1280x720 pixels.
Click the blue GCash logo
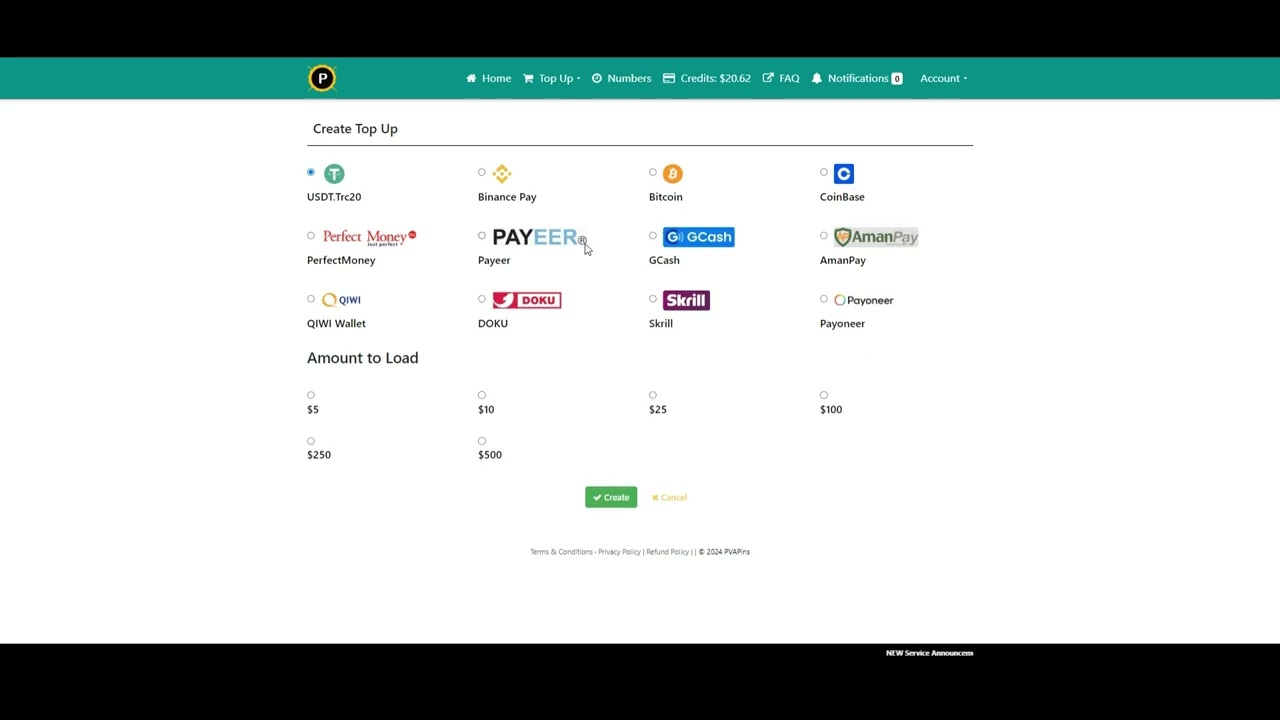click(x=699, y=237)
